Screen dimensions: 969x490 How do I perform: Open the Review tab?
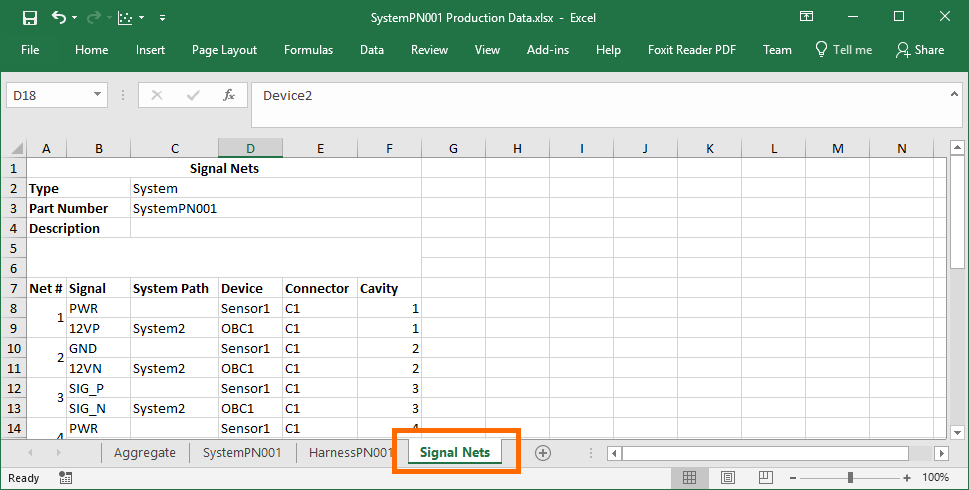429,50
